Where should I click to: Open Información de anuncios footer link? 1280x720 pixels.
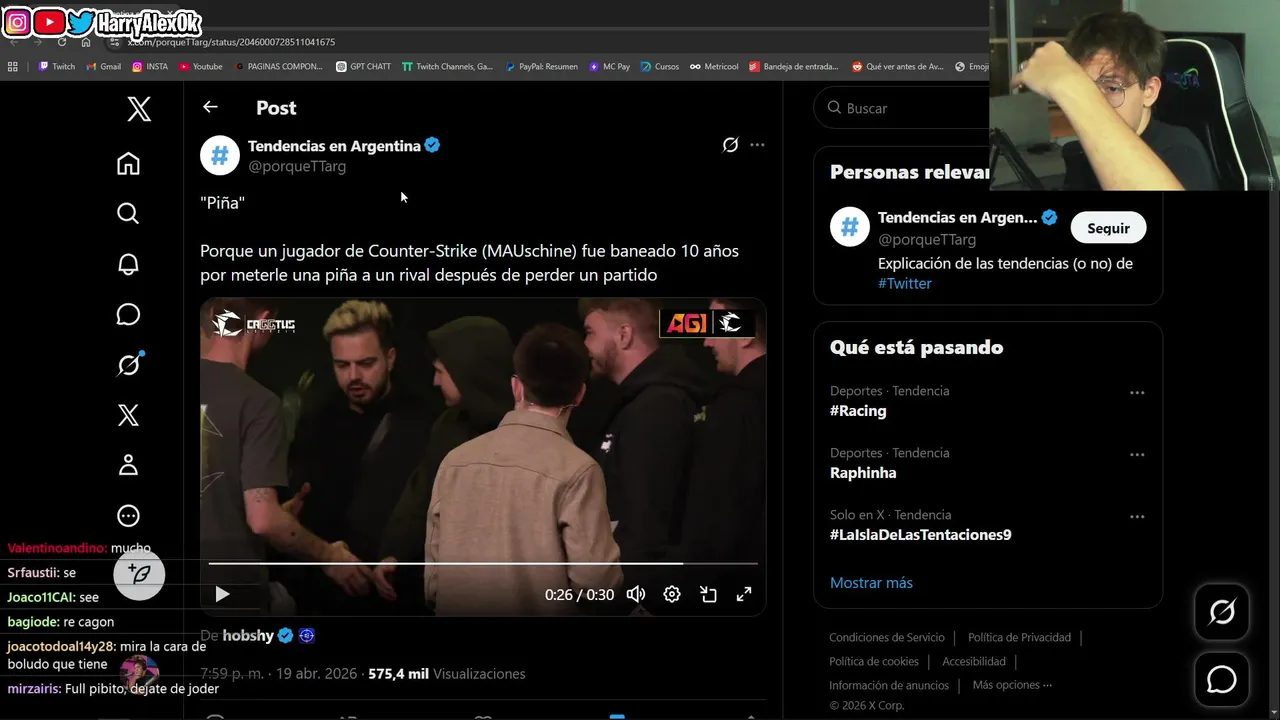[x=889, y=685]
